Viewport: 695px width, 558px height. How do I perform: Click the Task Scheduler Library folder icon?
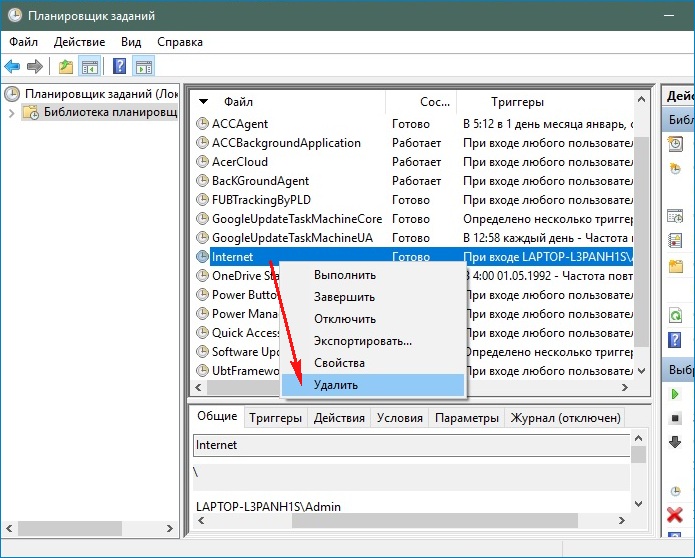(31, 112)
